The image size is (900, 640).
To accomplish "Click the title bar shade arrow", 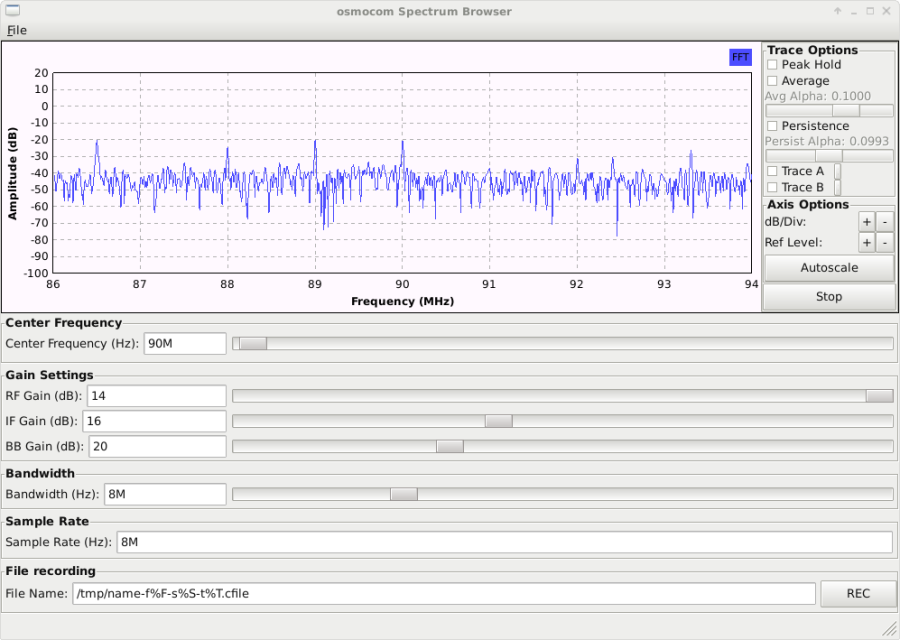I will coord(837,11).
